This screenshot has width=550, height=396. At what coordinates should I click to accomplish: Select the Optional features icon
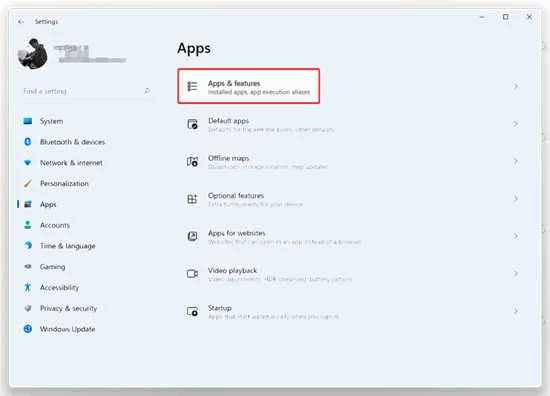click(192, 199)
